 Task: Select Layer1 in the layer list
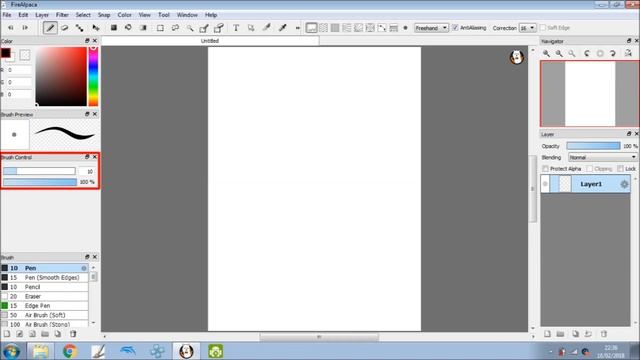pyautogui.click(x=586, y=184)
